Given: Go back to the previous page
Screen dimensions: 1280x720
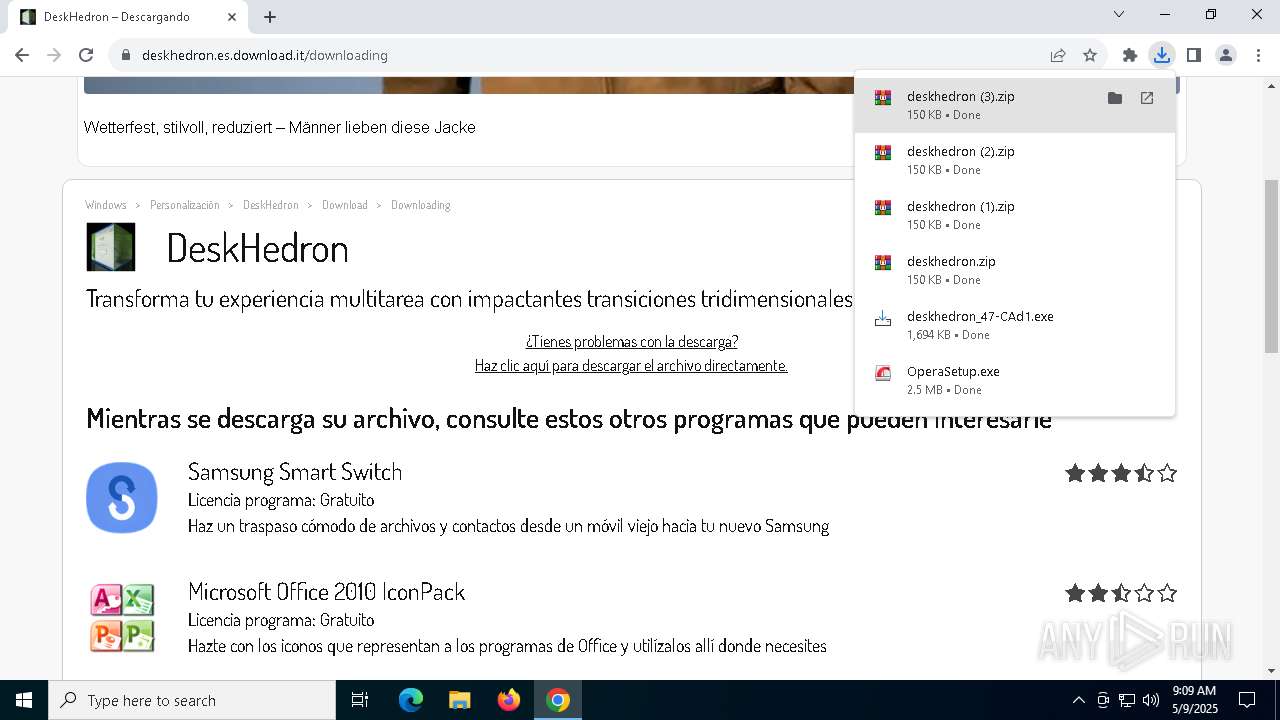Looking at the screenshot, I should click(22, 55).
